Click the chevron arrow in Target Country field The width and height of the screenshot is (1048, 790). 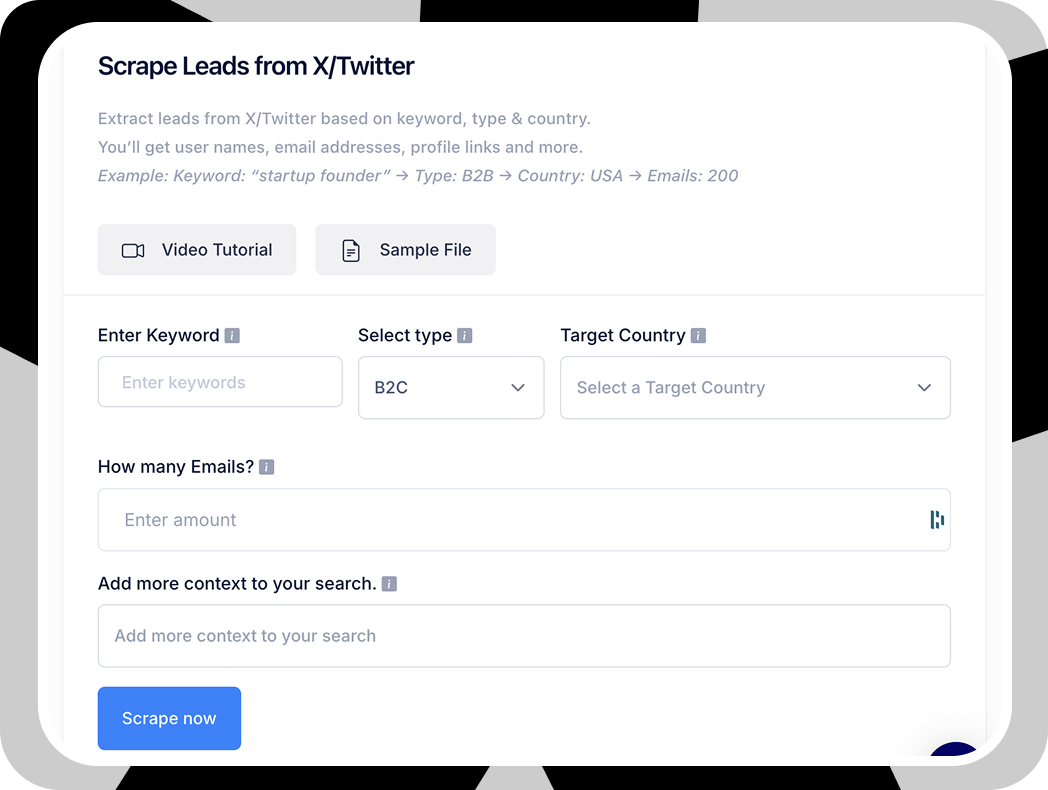coord(924,388)
